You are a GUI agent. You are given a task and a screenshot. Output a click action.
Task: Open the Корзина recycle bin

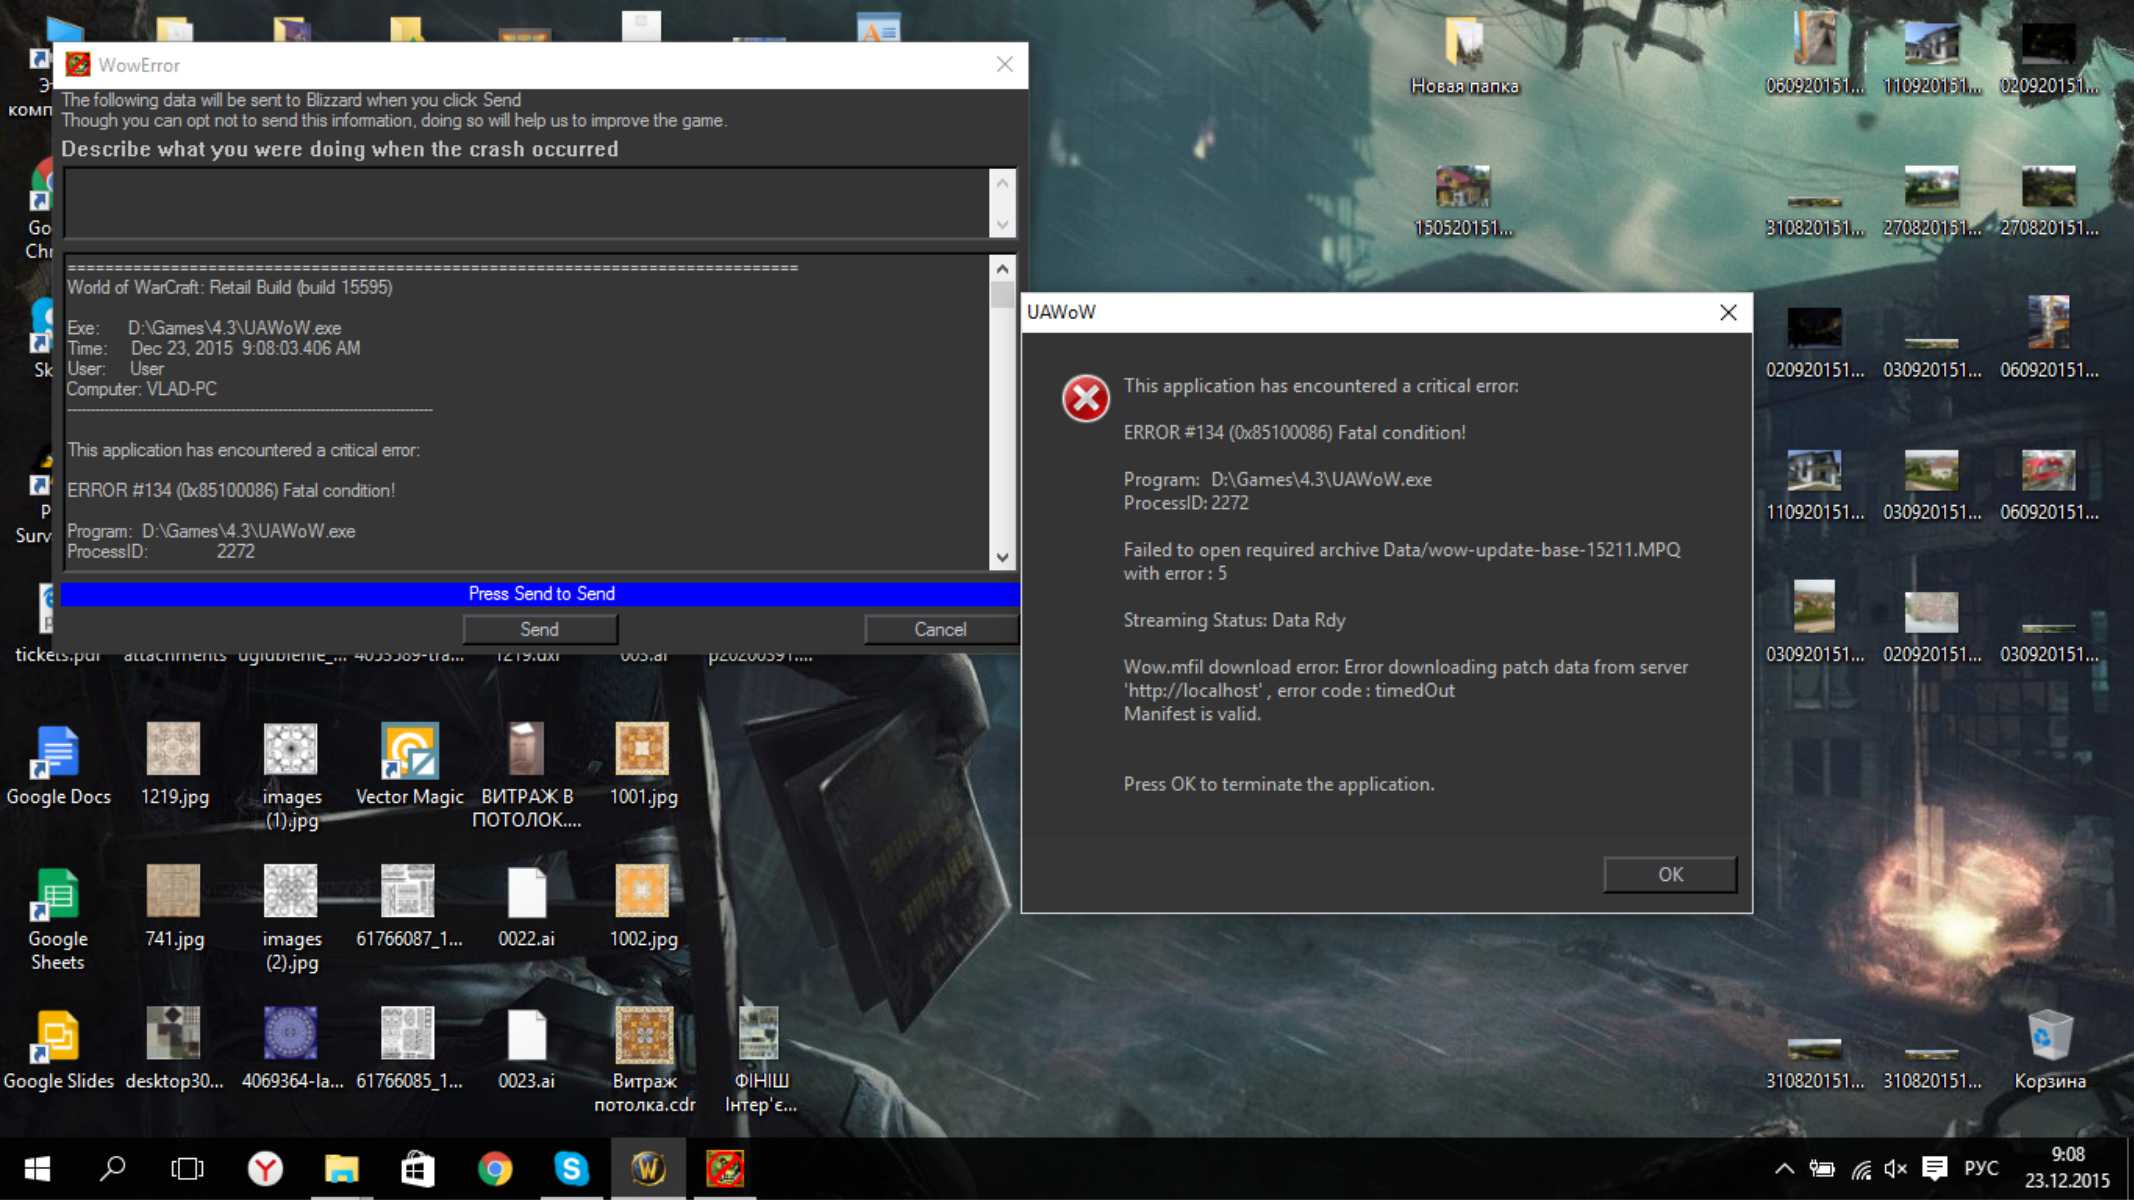2049,1048
